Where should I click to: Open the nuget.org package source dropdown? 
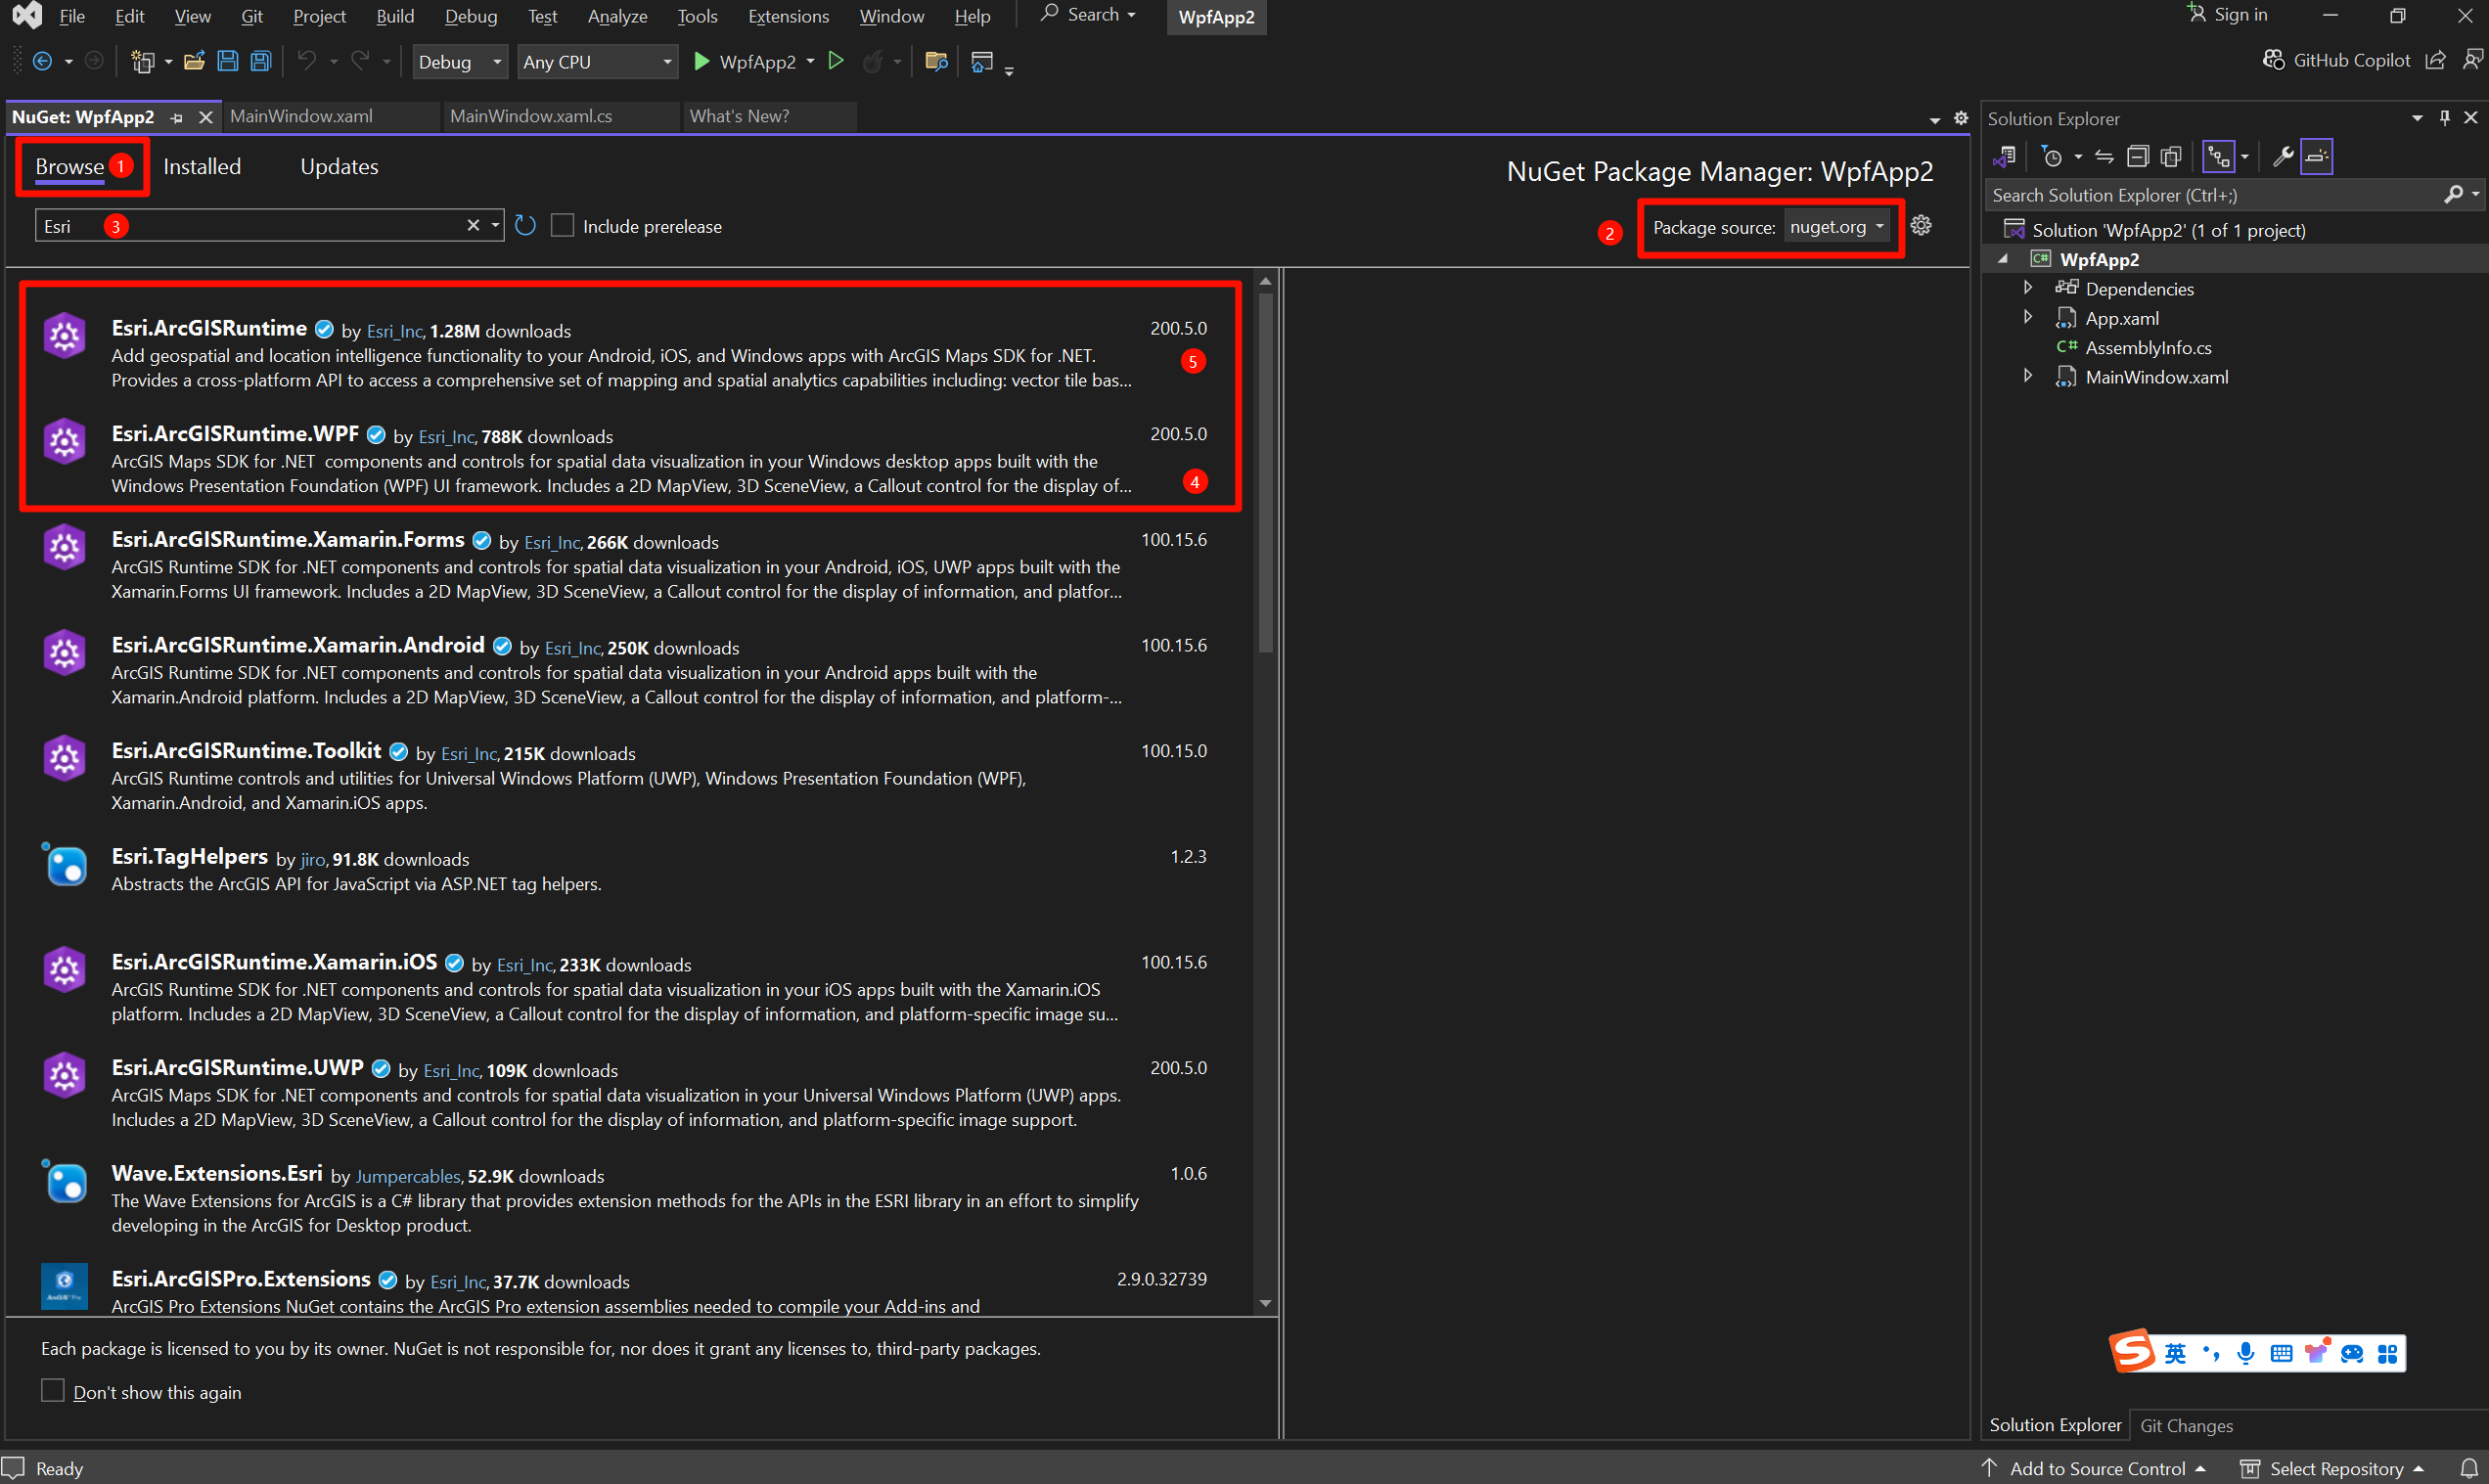(x=1837, y=227)
